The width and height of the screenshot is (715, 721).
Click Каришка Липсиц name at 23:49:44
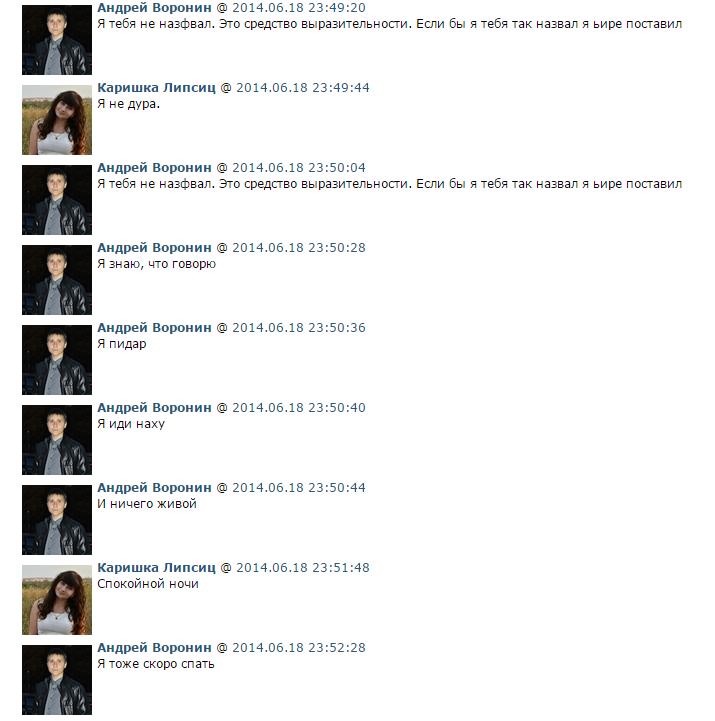tap(156, 88)
